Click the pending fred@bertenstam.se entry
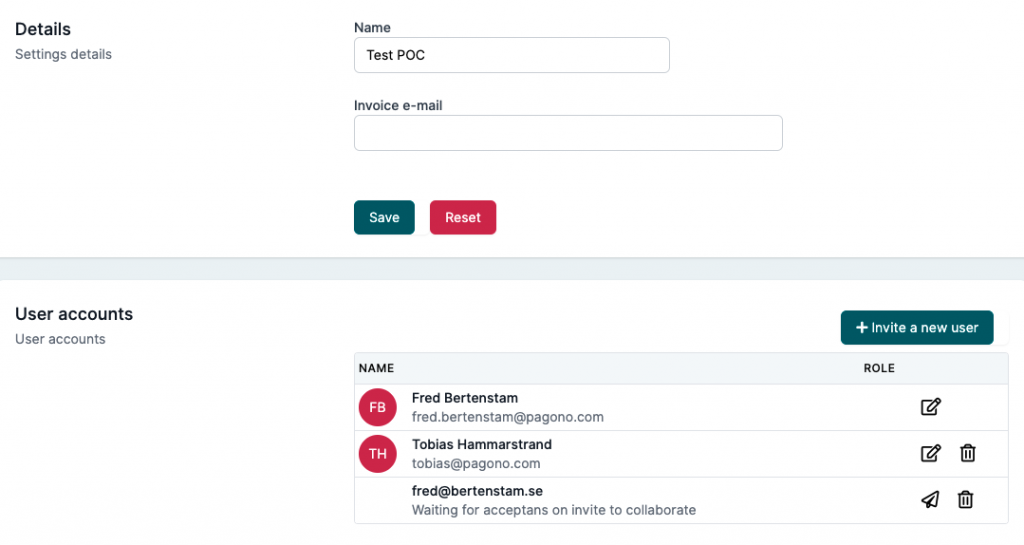 click(x=477, y=491)
